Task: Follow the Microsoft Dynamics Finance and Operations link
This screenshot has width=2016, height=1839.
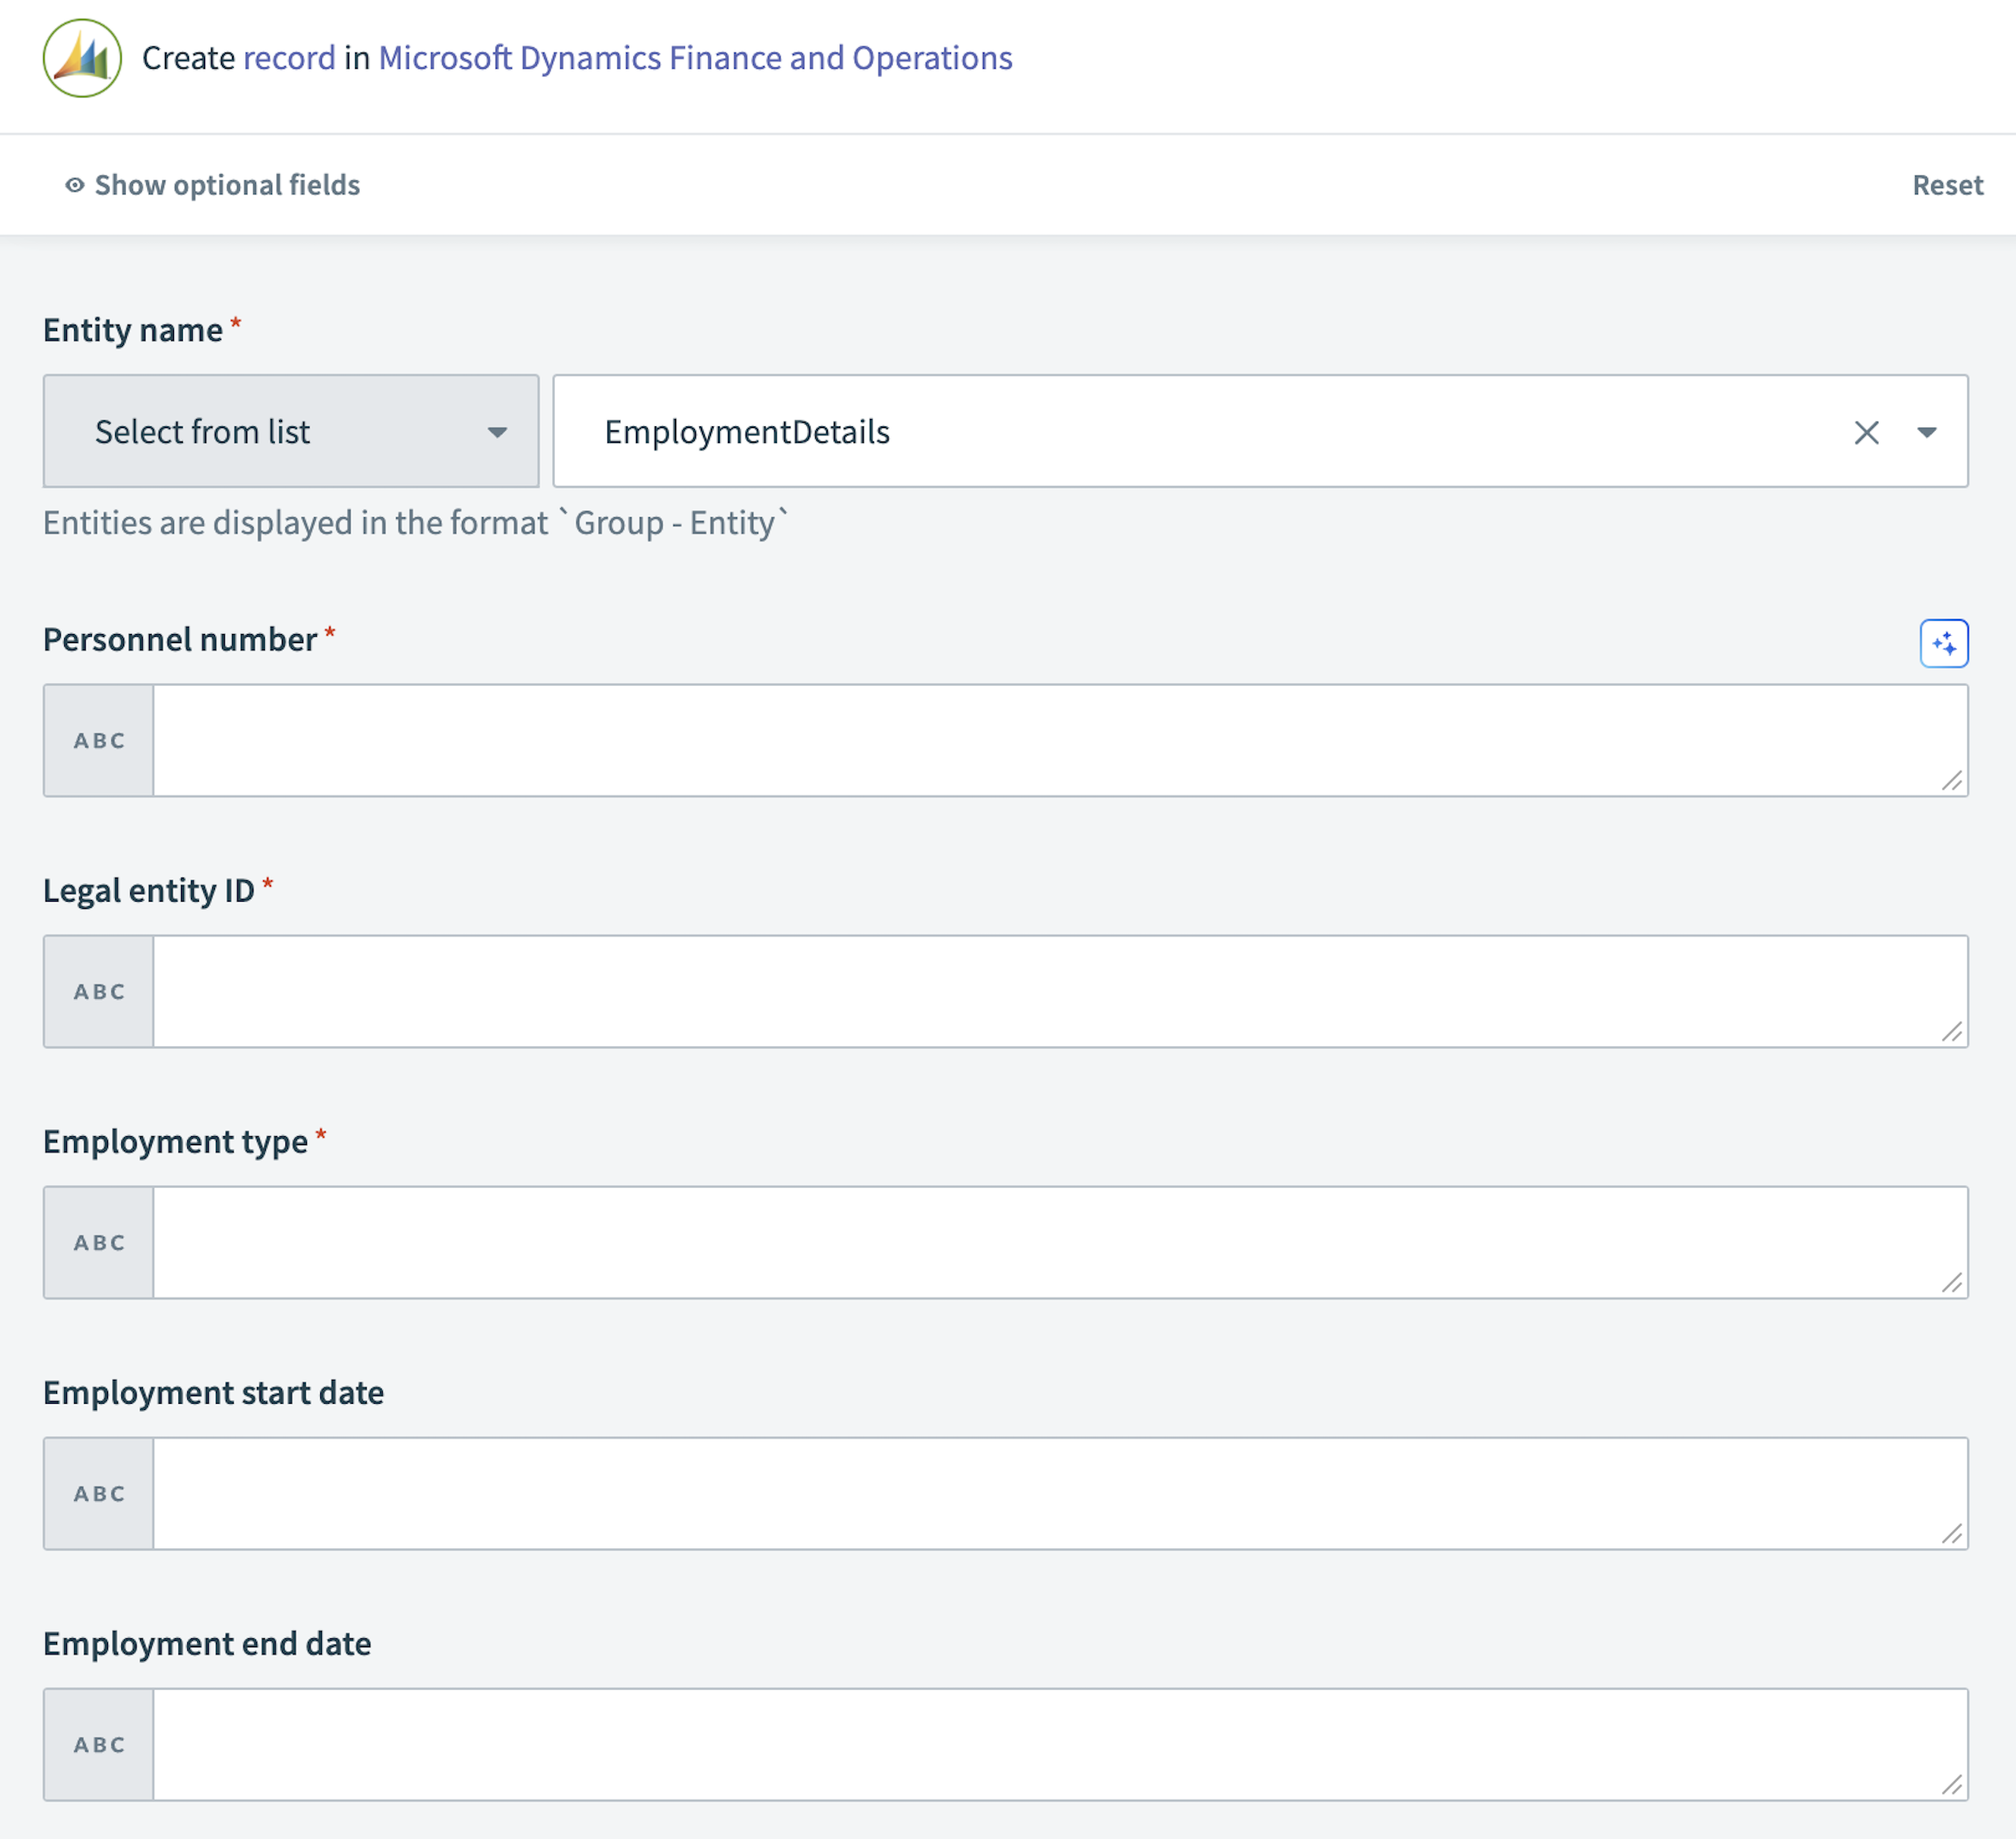Action: pos(694,58)
